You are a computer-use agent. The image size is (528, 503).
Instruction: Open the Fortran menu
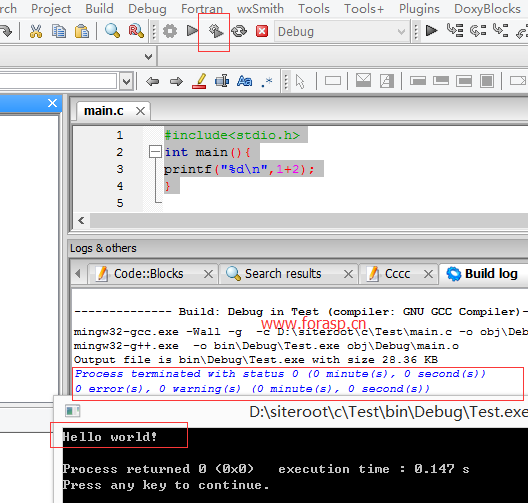202,8
